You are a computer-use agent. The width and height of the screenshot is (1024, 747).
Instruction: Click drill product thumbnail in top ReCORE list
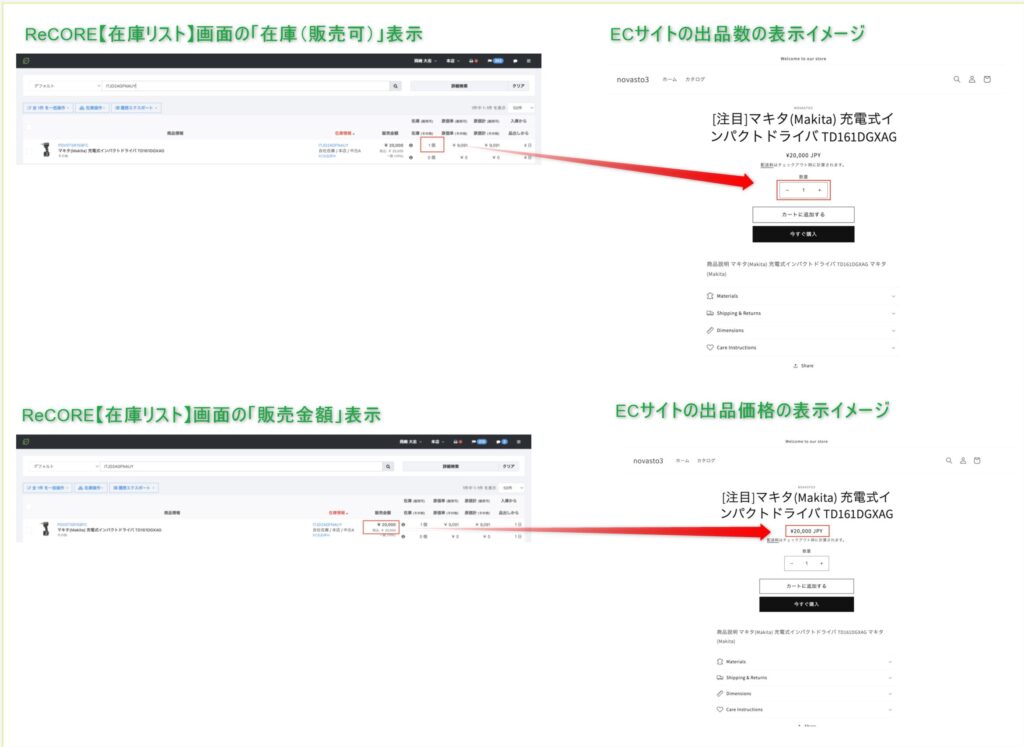tap(44, 150)
